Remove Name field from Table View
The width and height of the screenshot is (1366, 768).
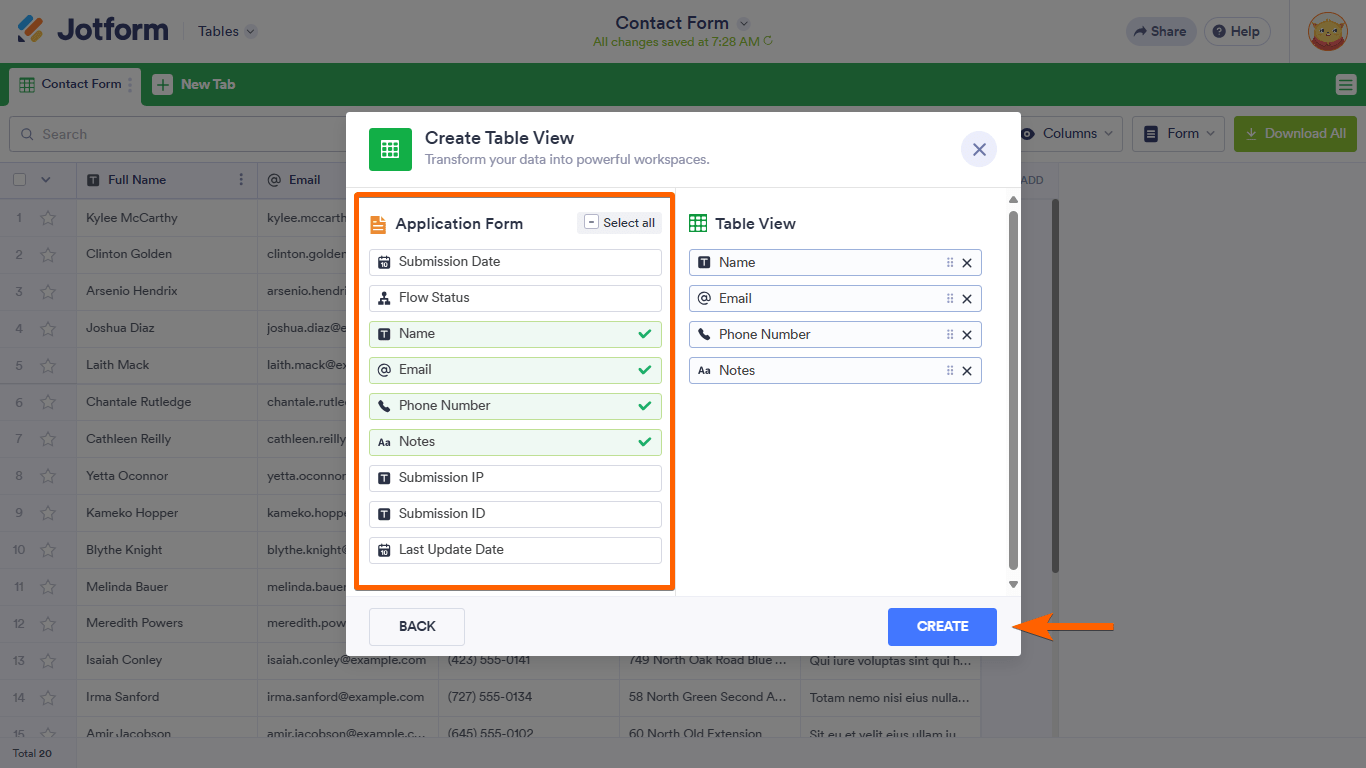coord(967,263)
